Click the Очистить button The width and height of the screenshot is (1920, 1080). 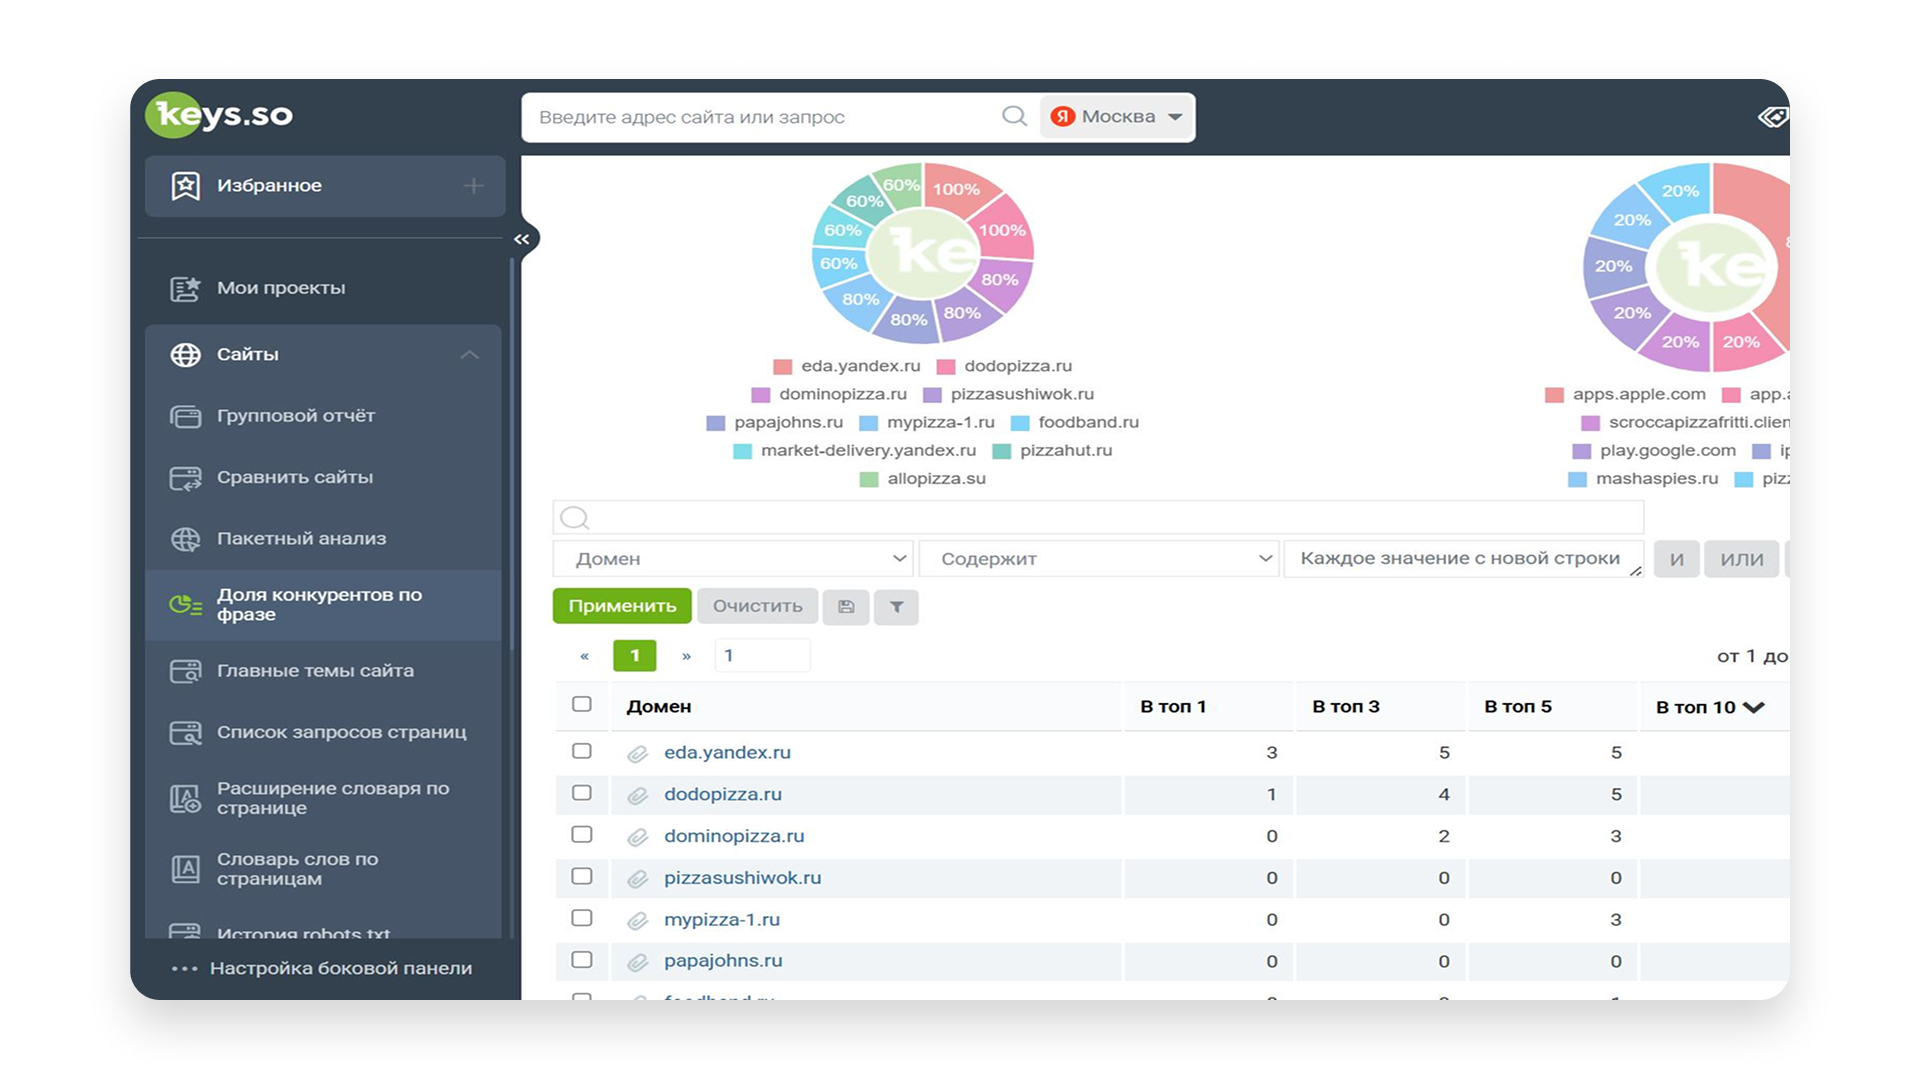(x=757, y=607)
